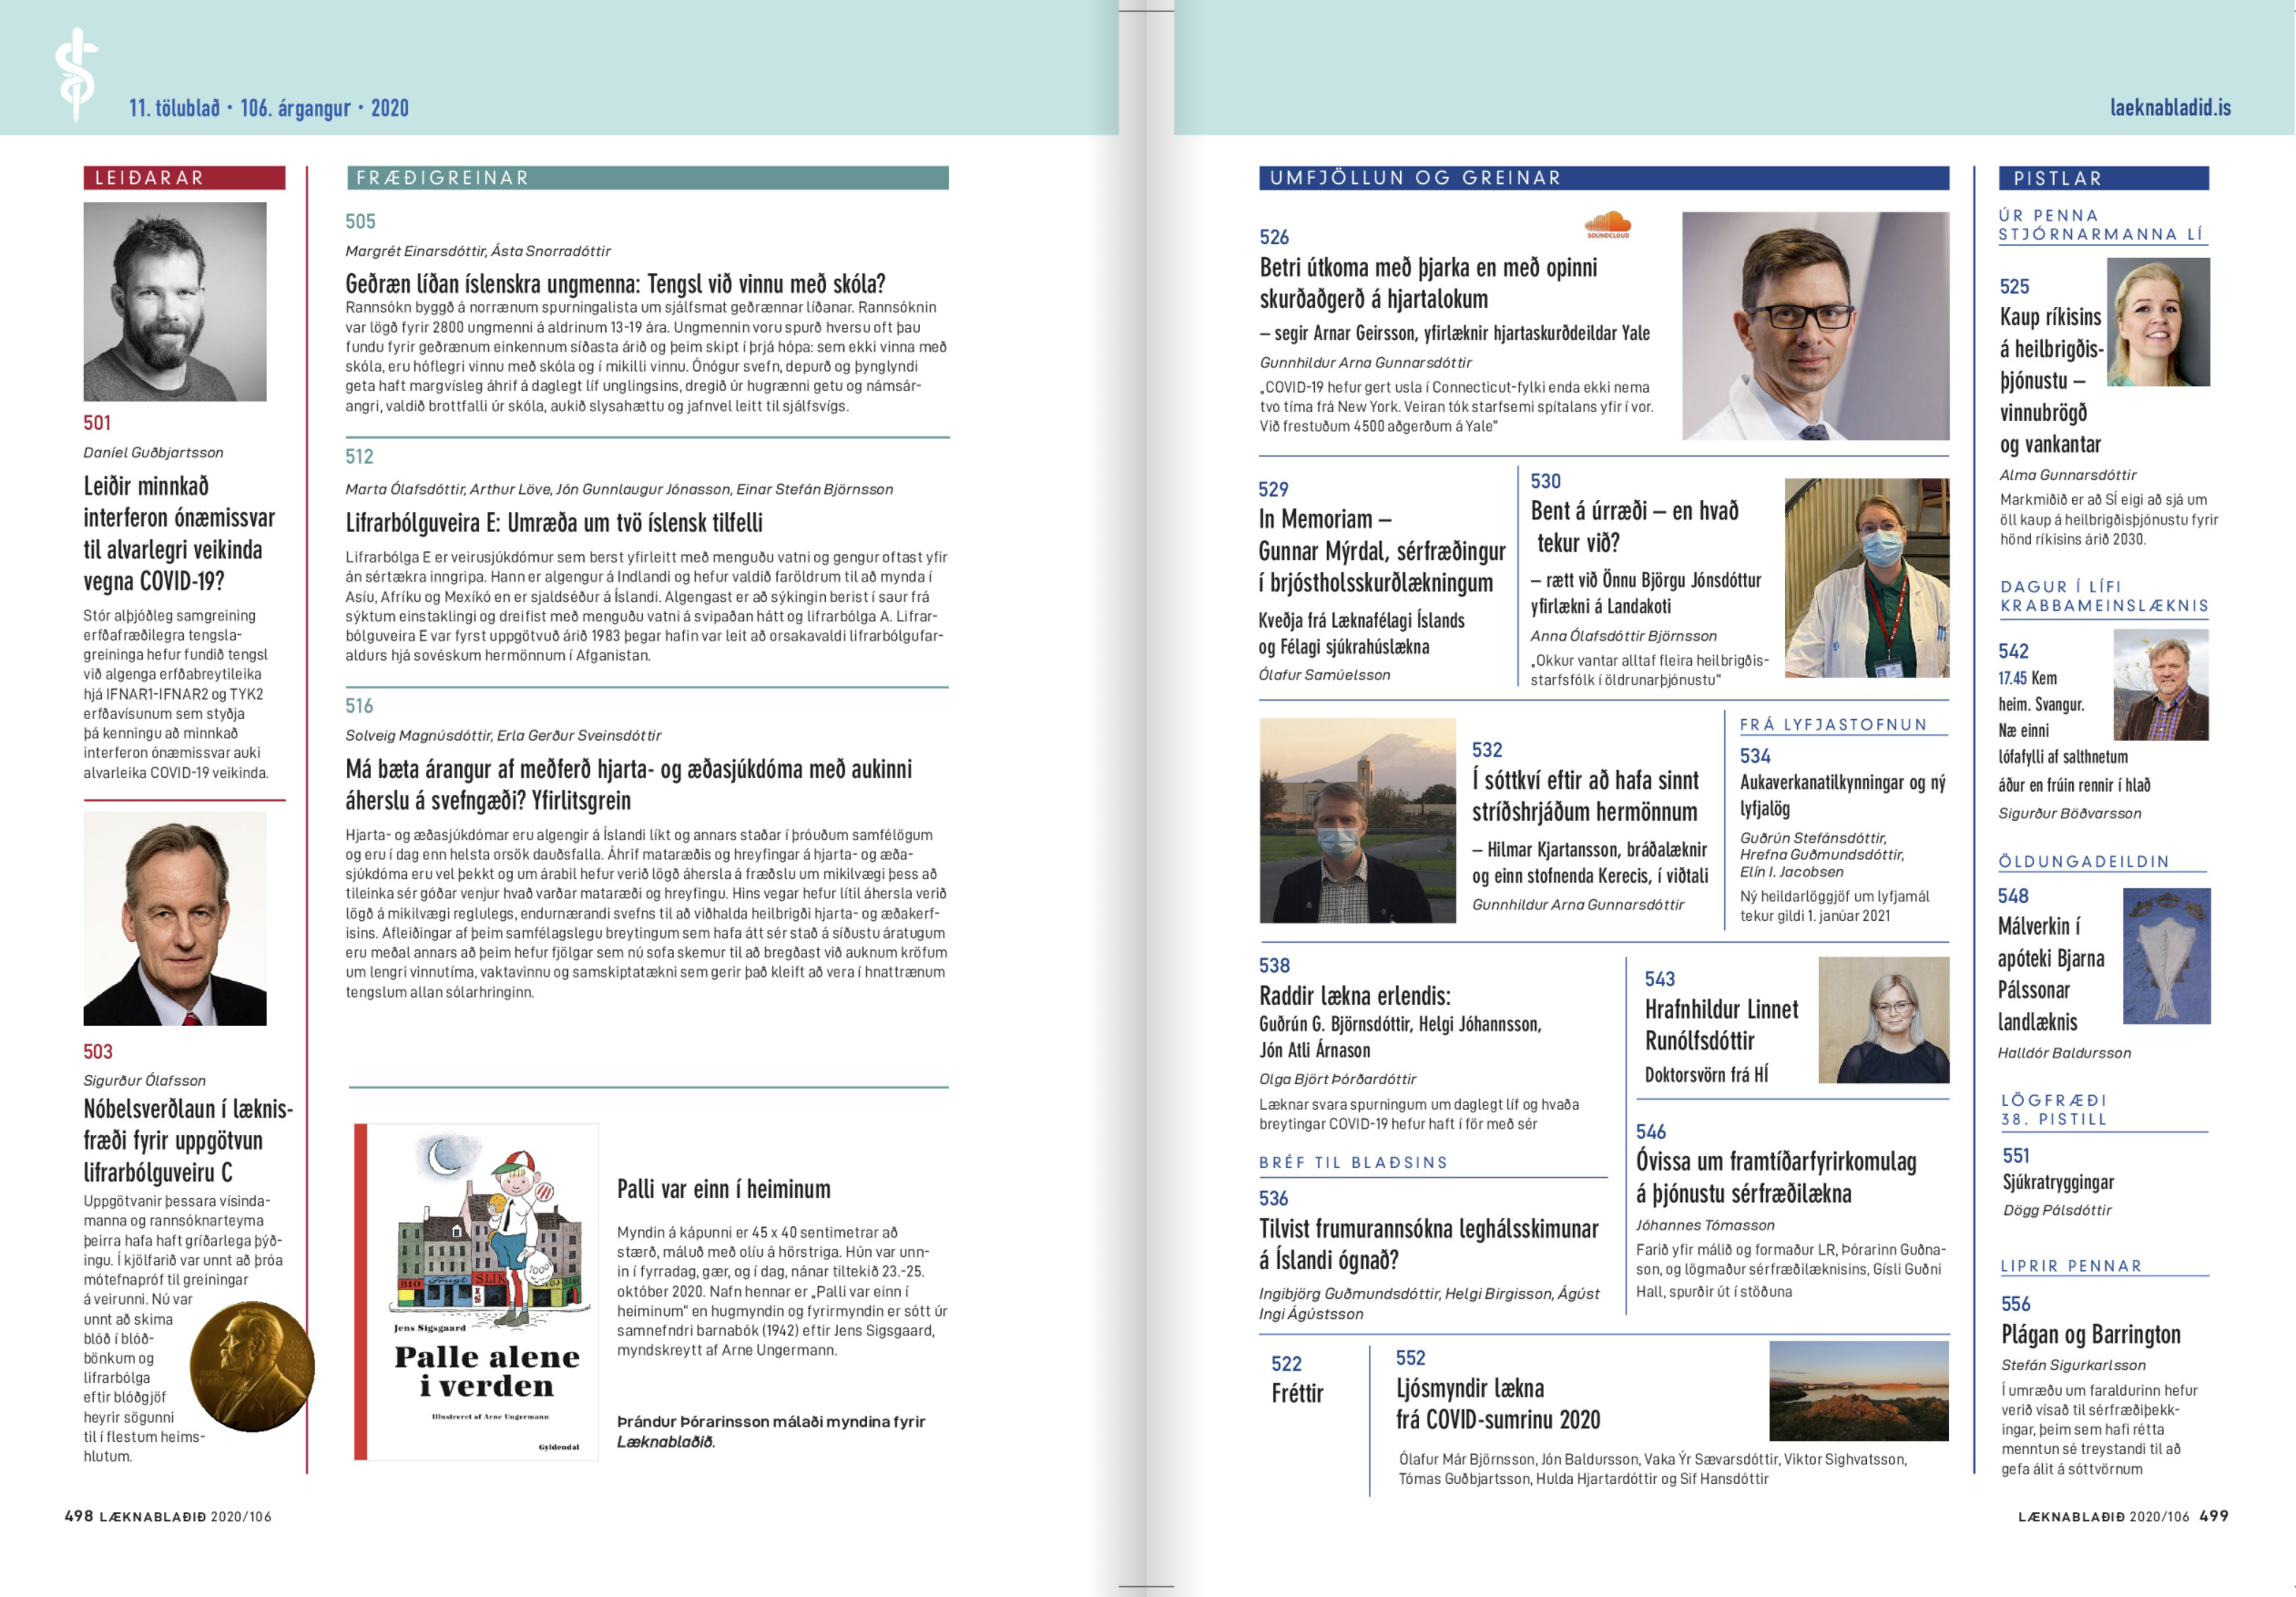
Task: Click author name Jóhannes Tómasson
Action: coord(1705,1224)
